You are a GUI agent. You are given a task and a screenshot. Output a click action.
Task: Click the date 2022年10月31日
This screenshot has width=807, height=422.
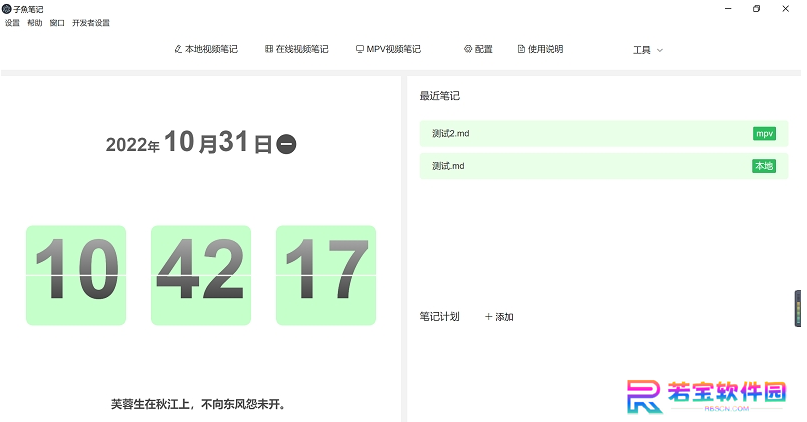(x=189, y=142)
